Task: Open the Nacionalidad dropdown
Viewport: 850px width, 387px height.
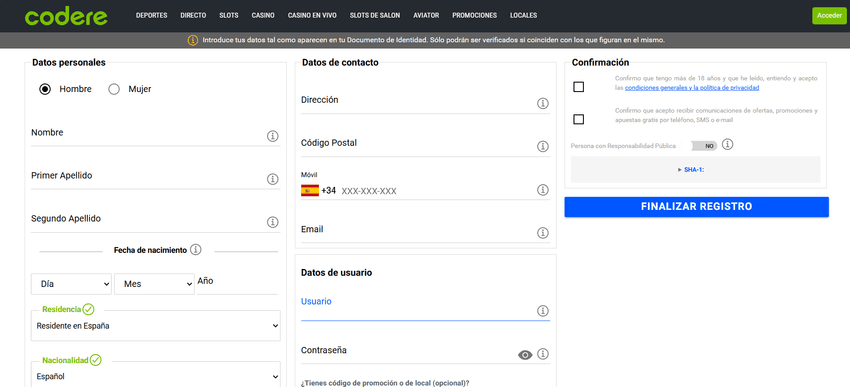Action: pos(156,376)
